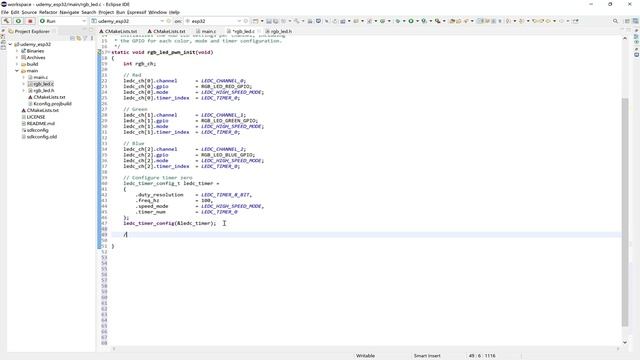640x360 pixels.
Task: Edit launch configuration gear next to udemy_esp32
Action: (169, 21)
